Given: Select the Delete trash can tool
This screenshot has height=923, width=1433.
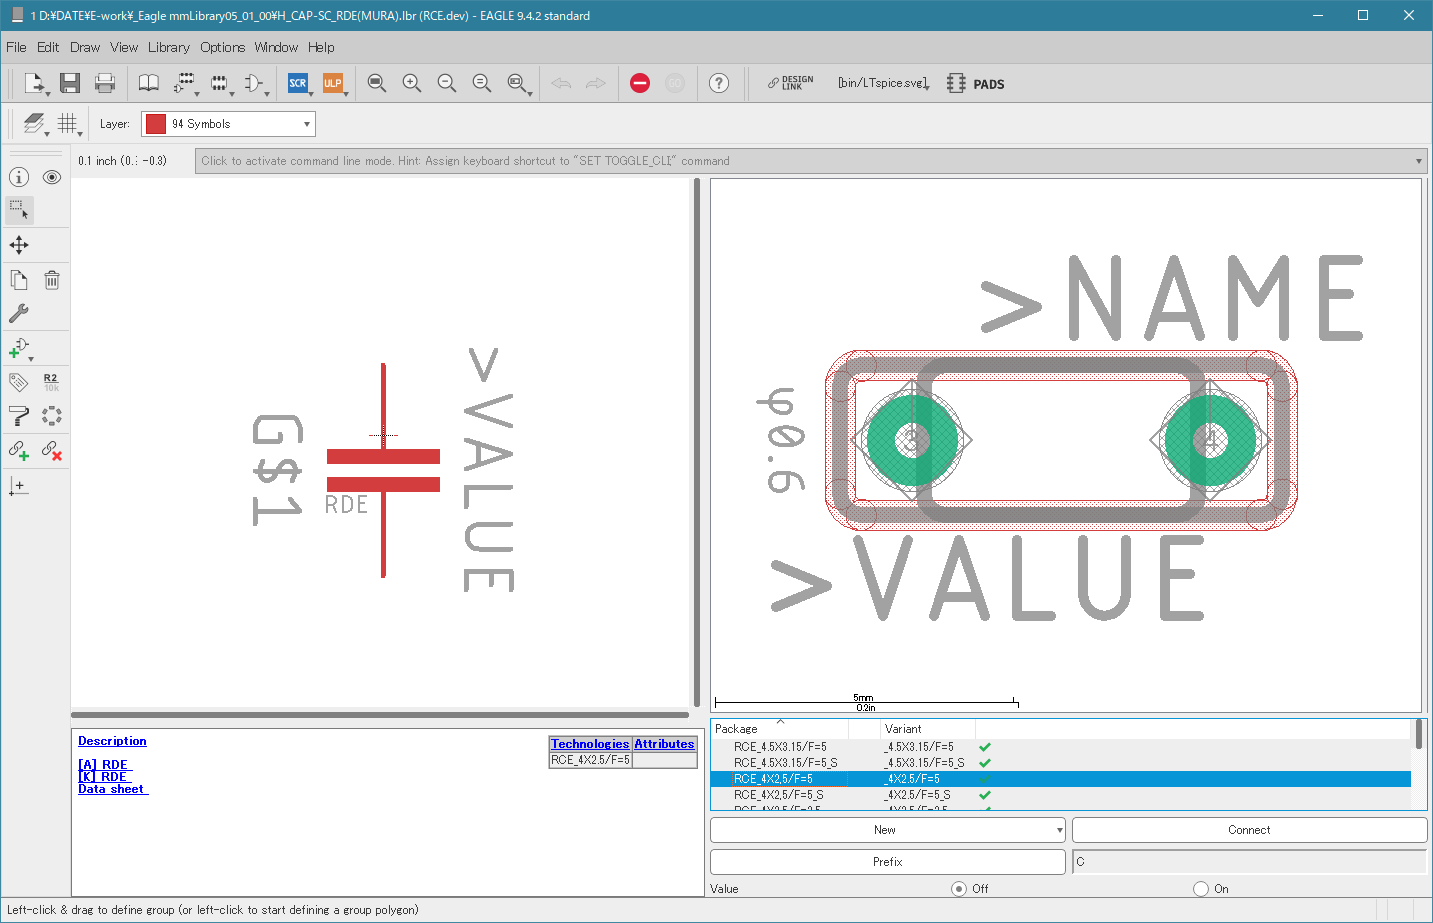Looking at the screenshot, I should [x=52, y=280].
